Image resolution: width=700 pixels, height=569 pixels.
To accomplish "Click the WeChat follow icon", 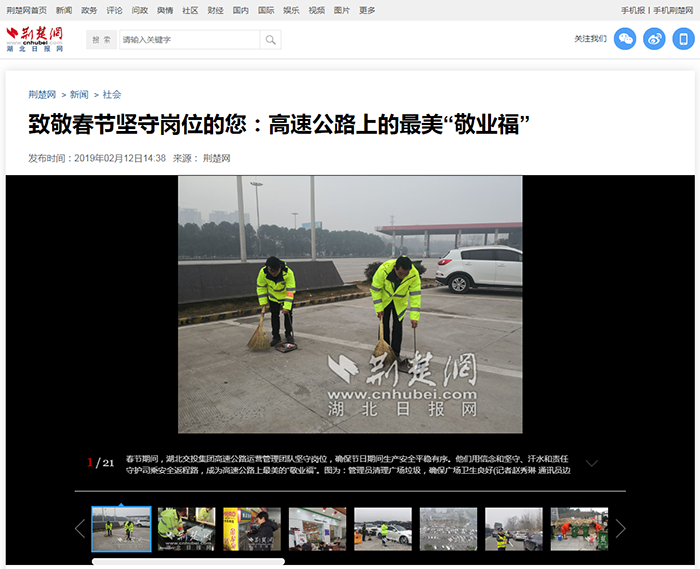I will click(x=625, y=39).
